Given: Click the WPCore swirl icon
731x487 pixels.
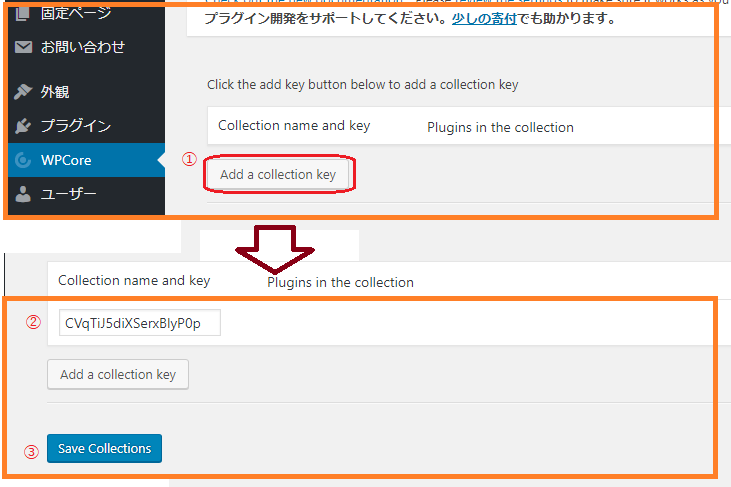Looking at the screenshot, I should tap(23, 160).
